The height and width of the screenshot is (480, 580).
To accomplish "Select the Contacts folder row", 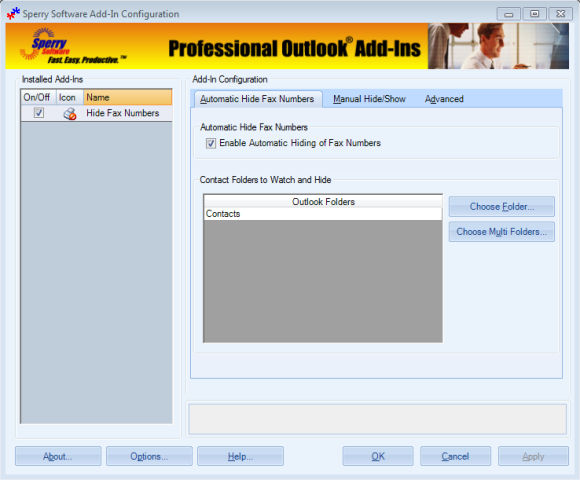I will 323,214.
